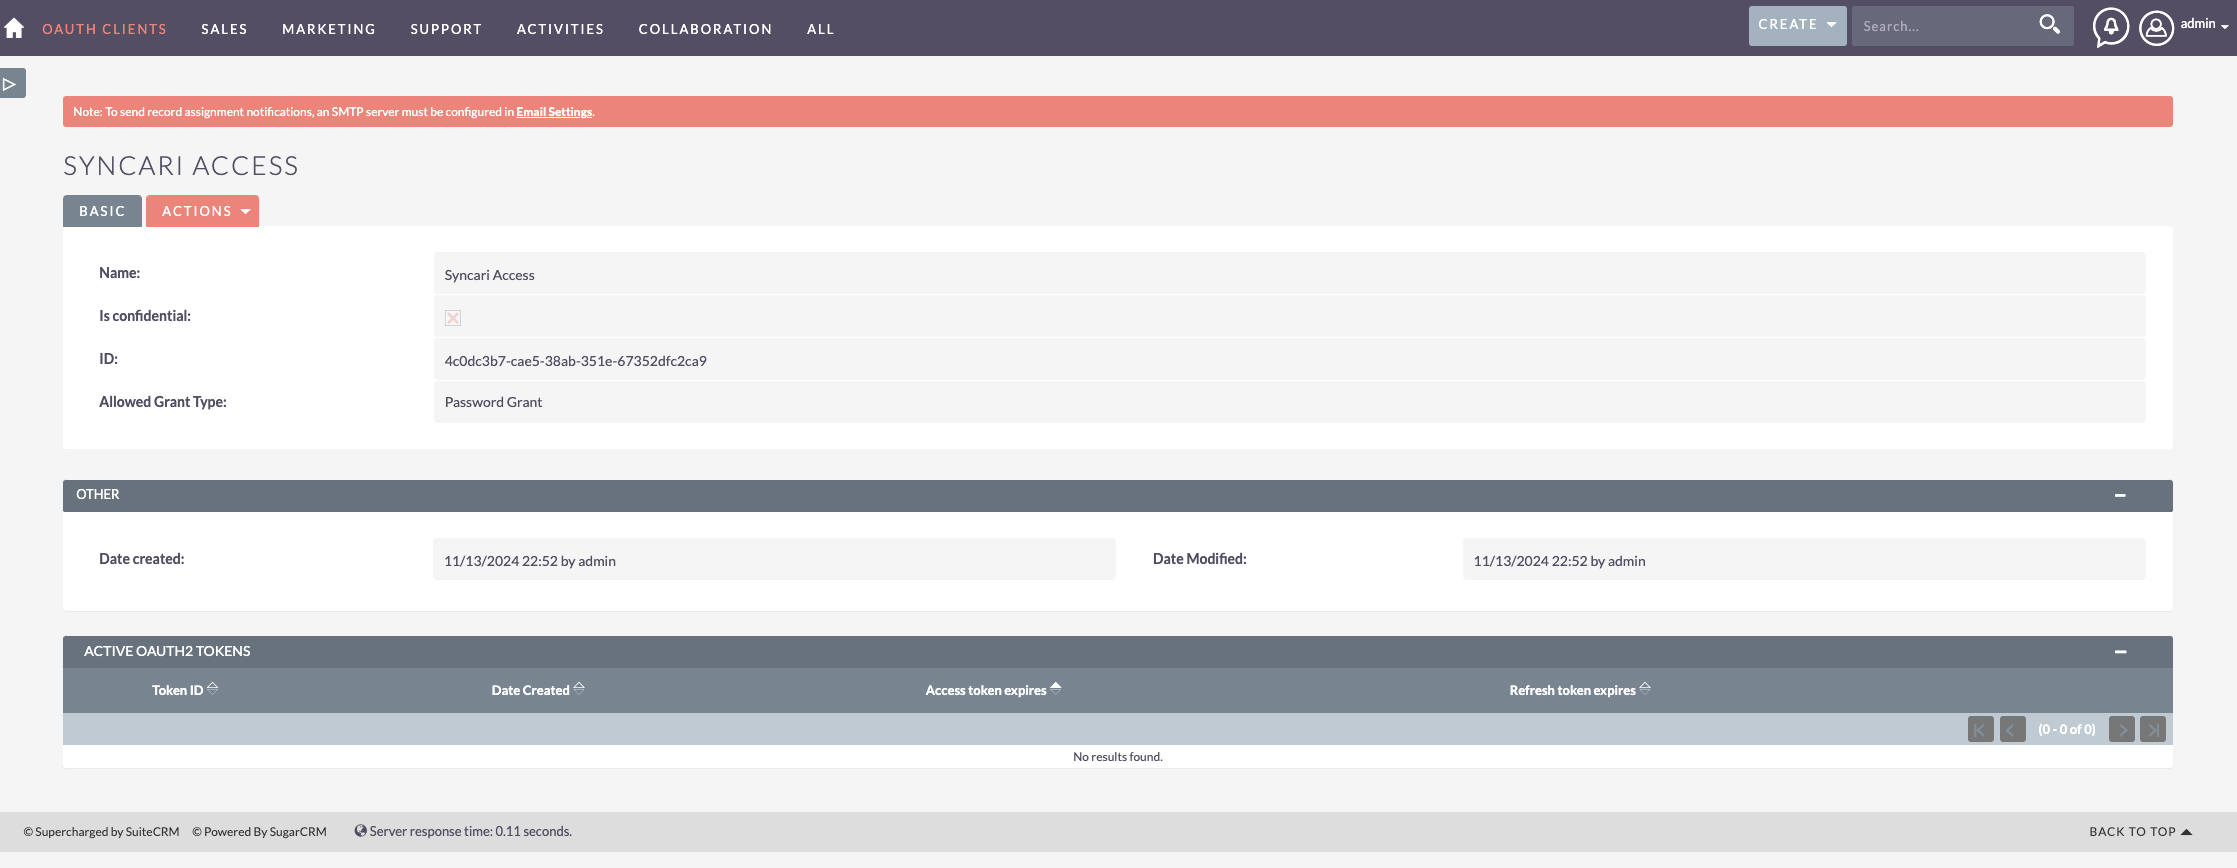The image size is (2237, 868).
Task: Click the server response time globe icon
Action: 360,831
